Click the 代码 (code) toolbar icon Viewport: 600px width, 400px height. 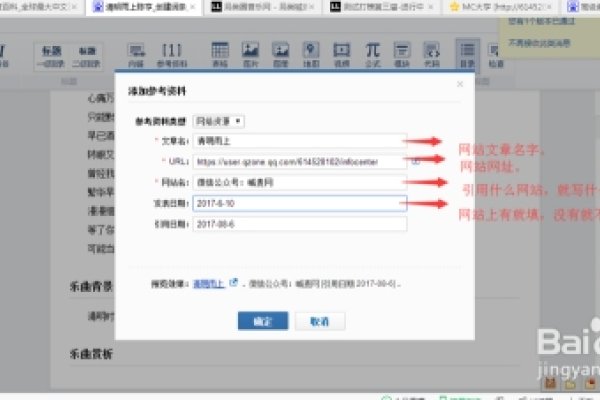pos(432,53)
